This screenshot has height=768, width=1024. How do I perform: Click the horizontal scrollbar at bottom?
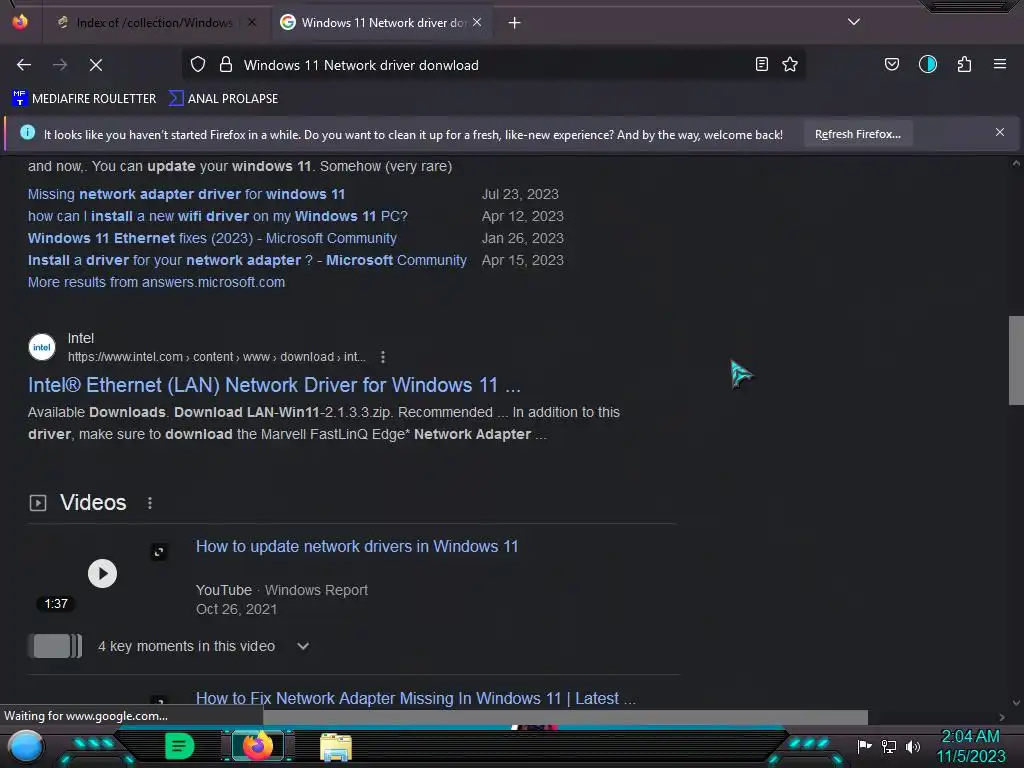point(566,717)
